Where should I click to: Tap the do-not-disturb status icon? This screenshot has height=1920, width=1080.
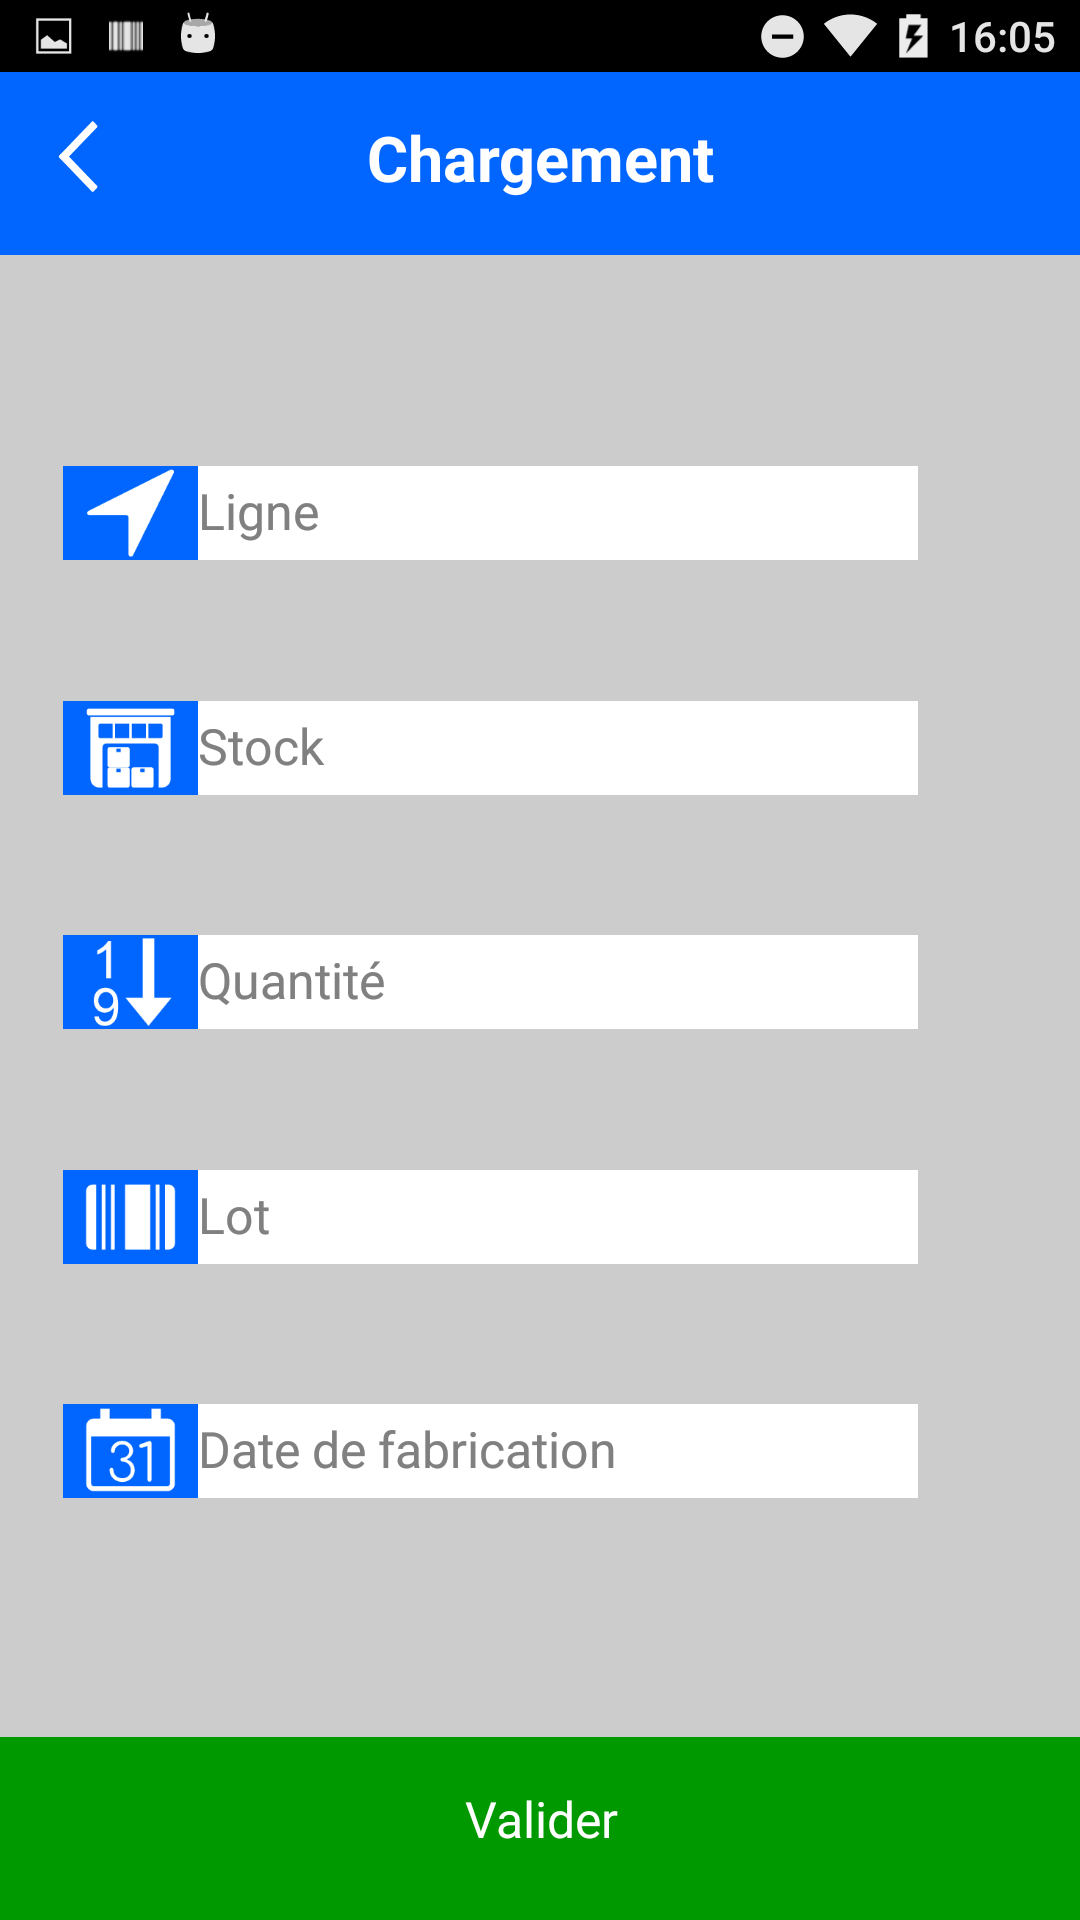782,37
